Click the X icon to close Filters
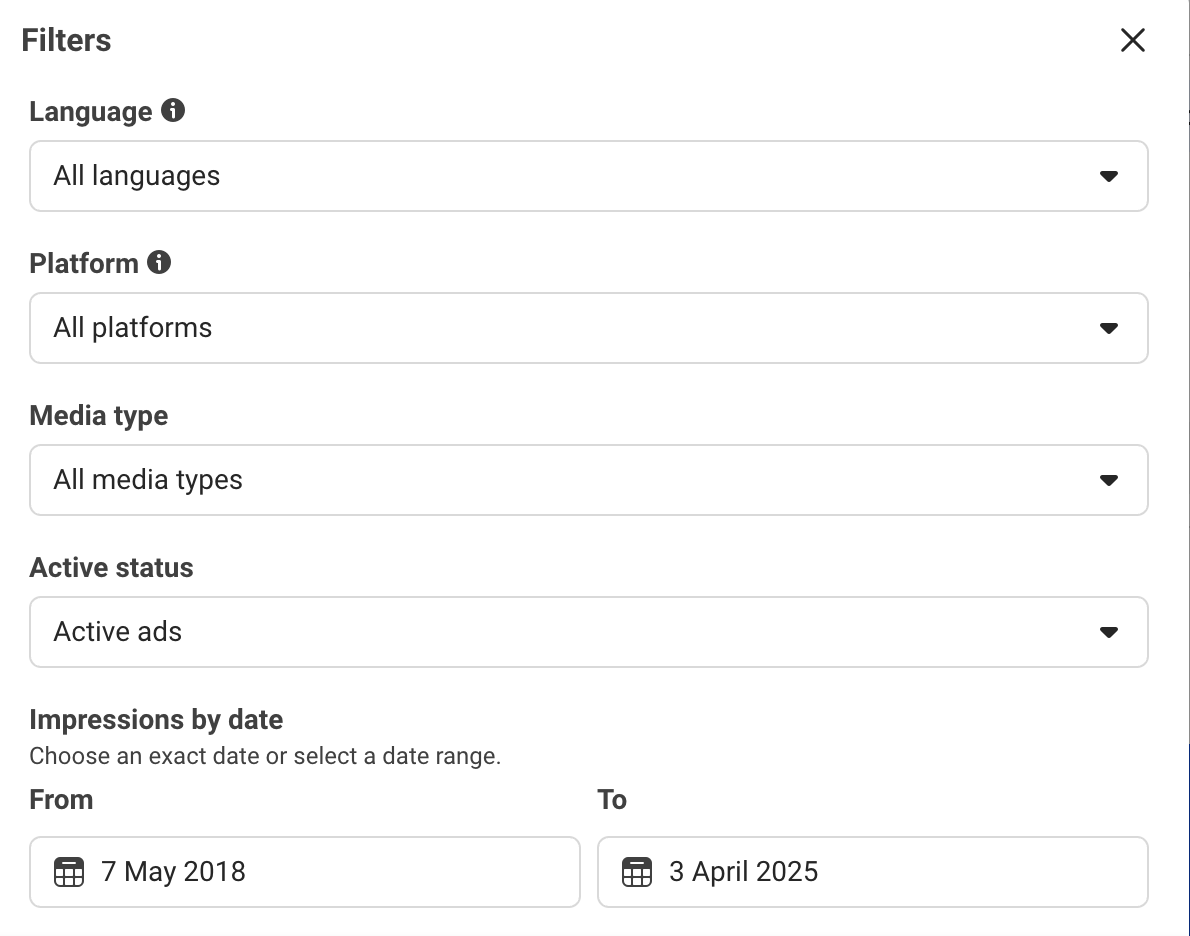 [1132, 40]
